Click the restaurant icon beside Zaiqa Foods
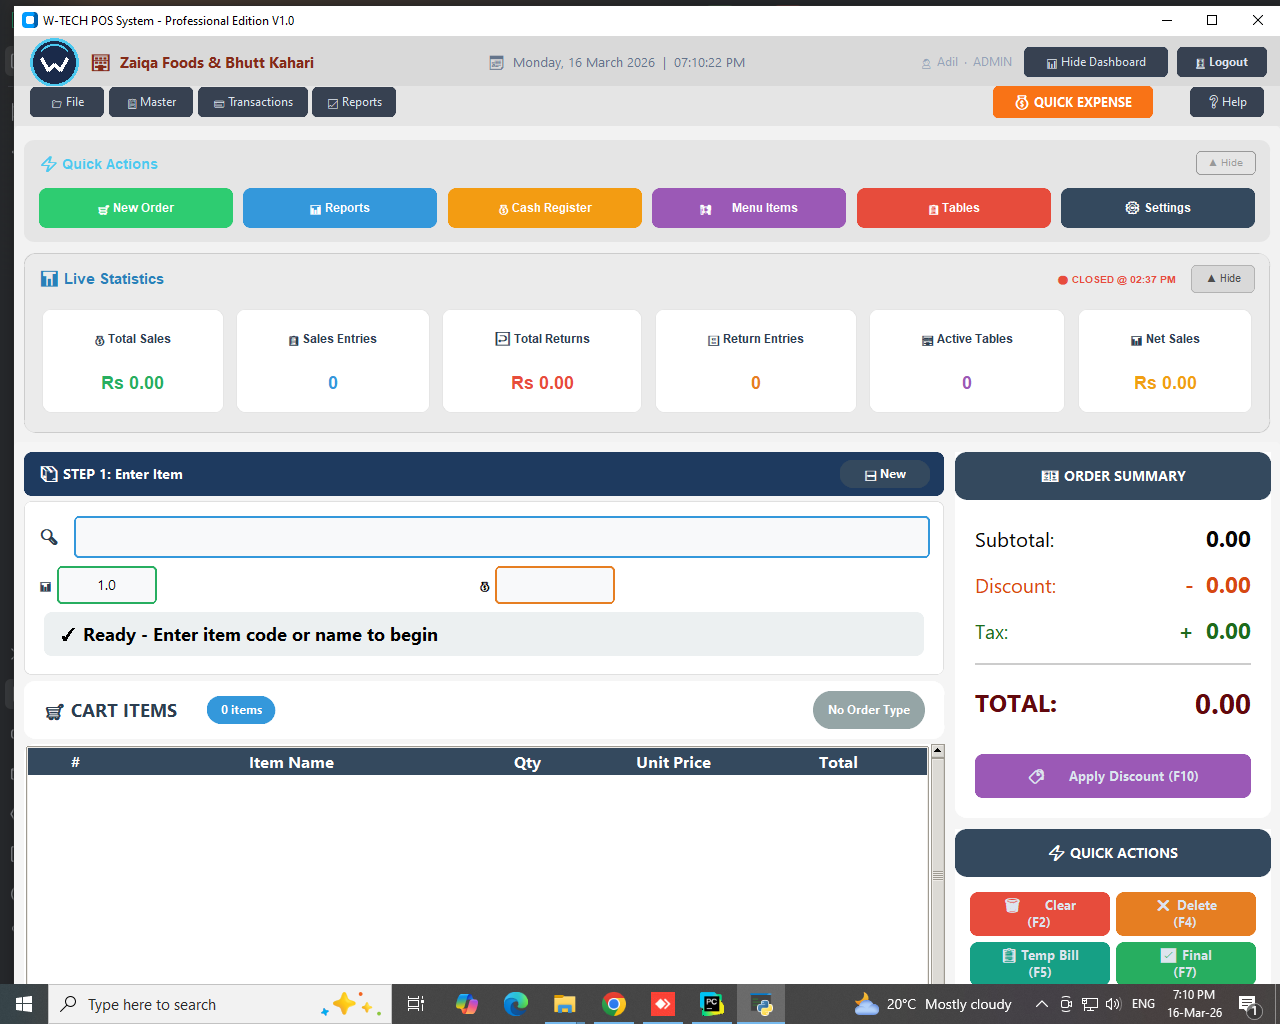The width and height of the screenshot is (1280, 1024). pos(101,63)
